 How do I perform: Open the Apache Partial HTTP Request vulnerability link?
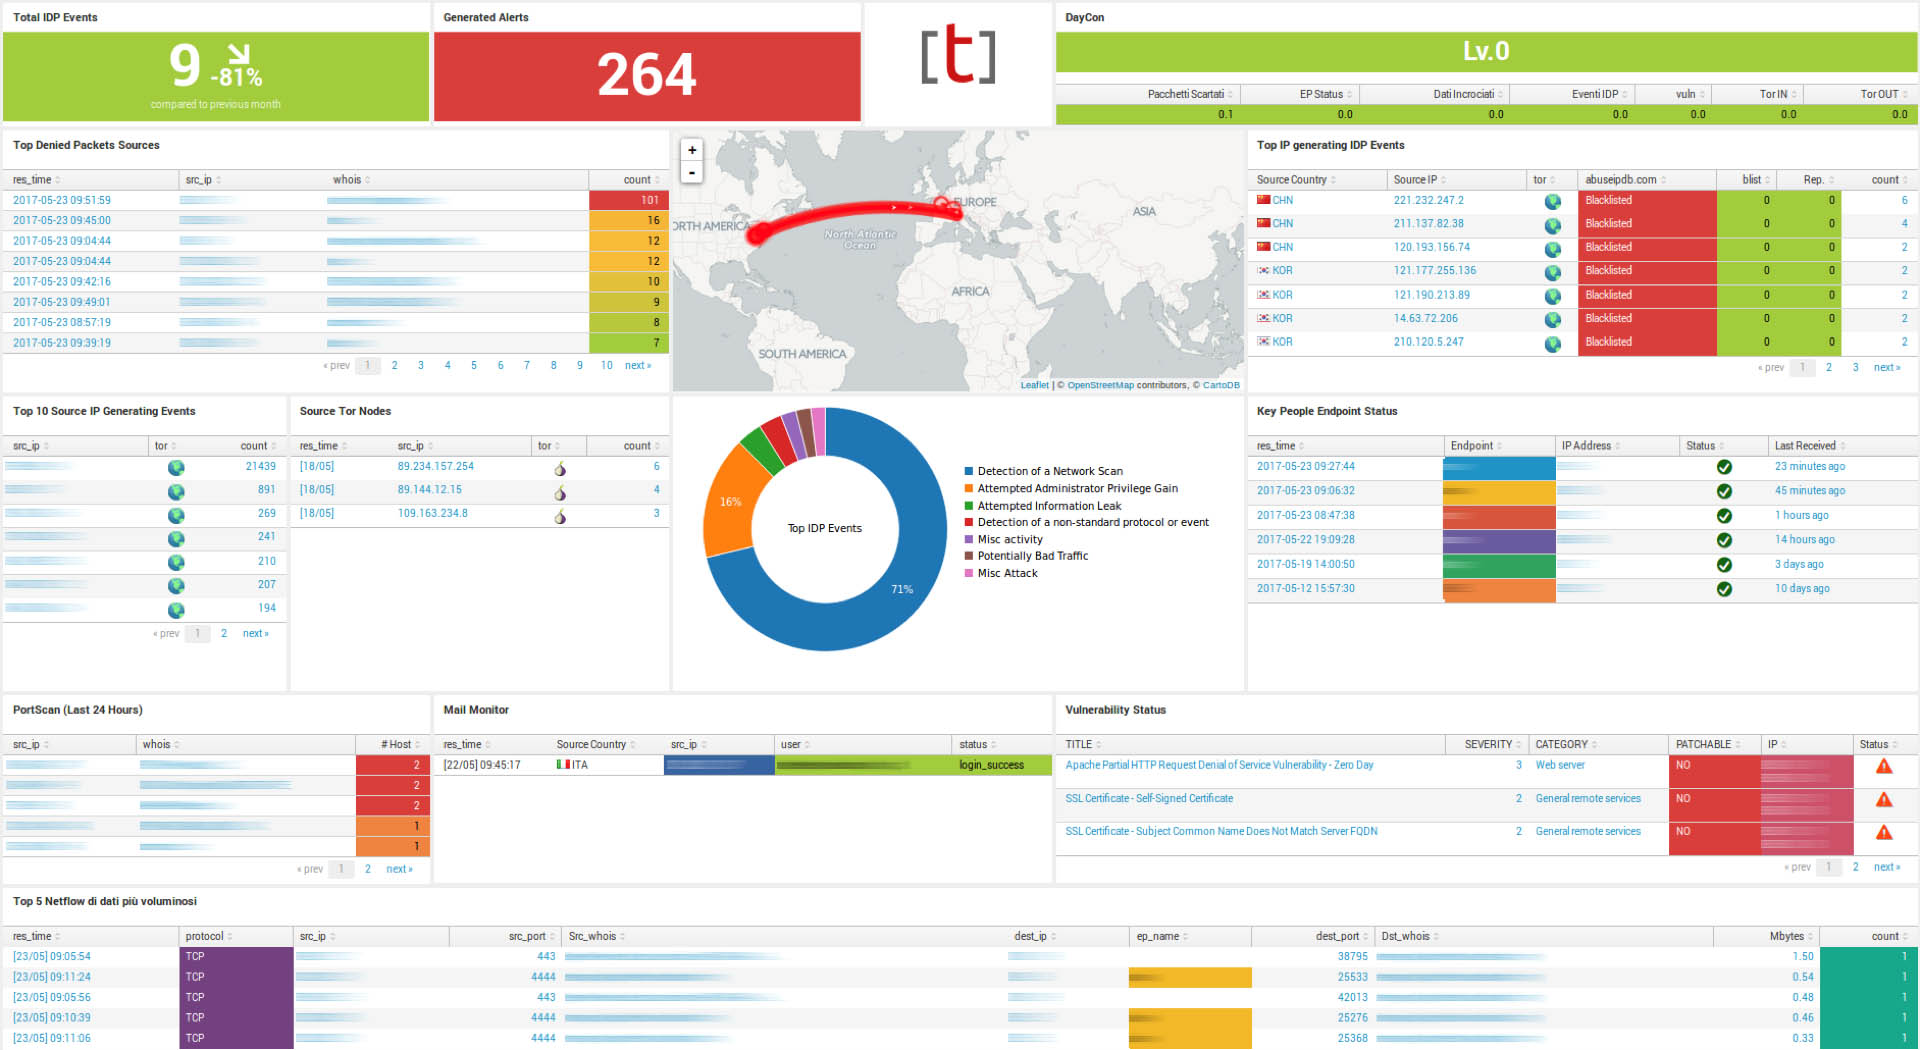[x=1219, y=766]
